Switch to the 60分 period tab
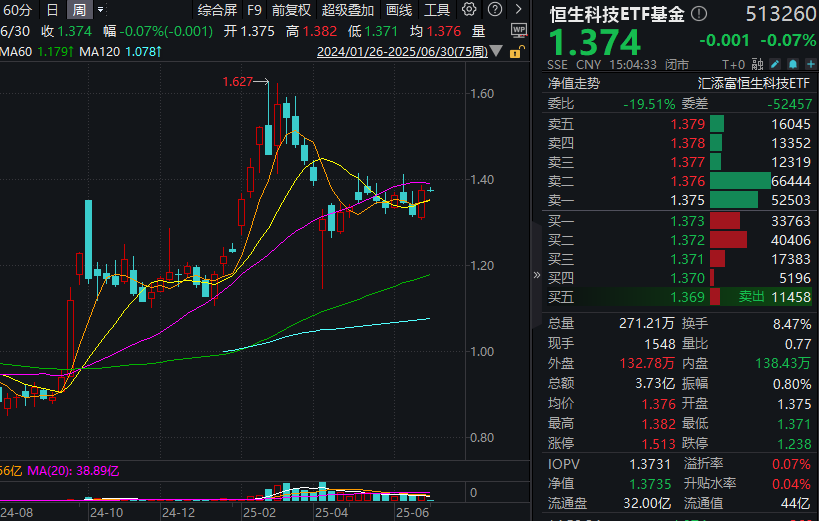The width and height of the screenshot is (819, 521). (17, 10)
